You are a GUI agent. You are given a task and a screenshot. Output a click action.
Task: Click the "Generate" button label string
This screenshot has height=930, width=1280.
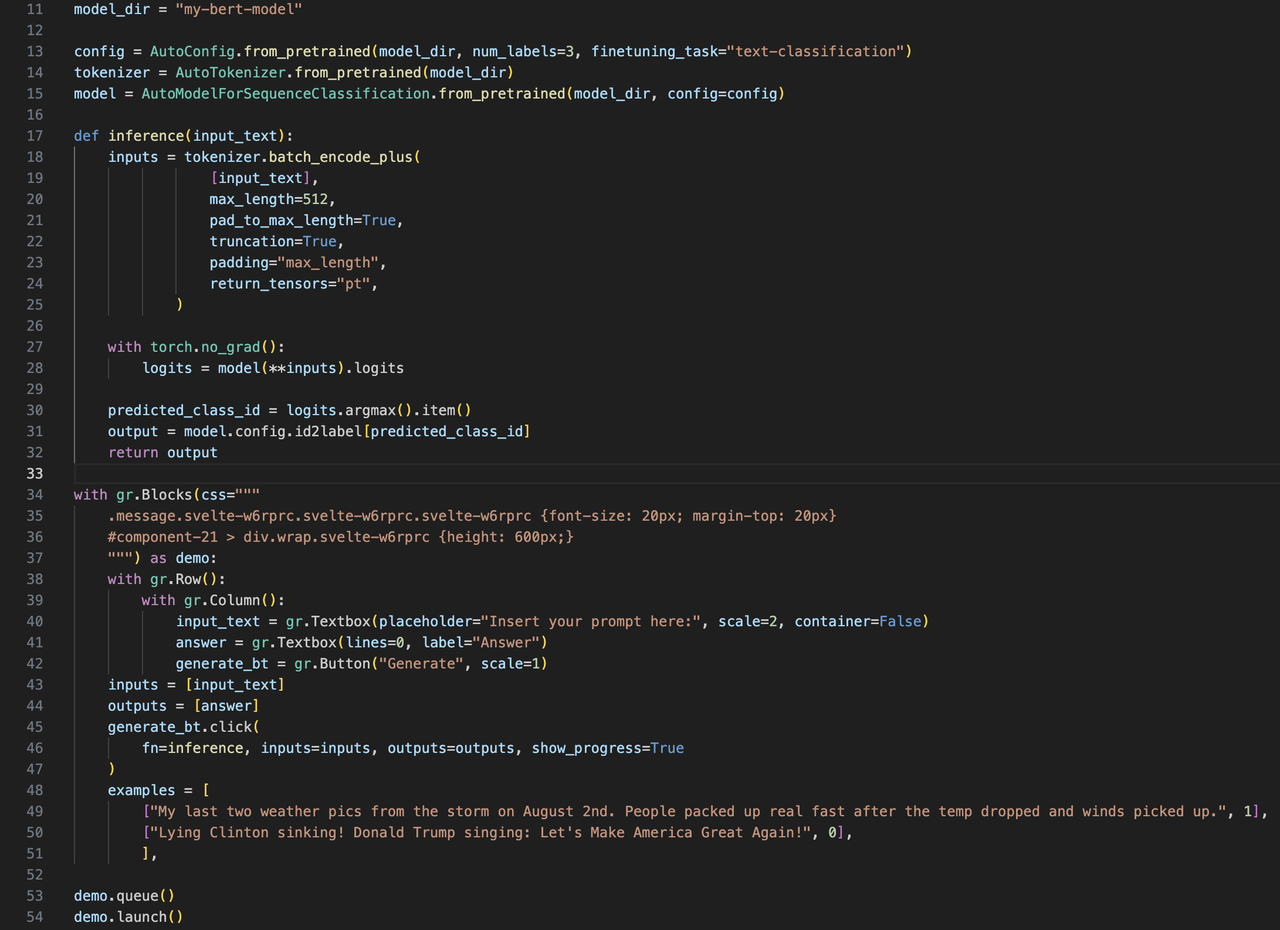(x=422, y=663)
